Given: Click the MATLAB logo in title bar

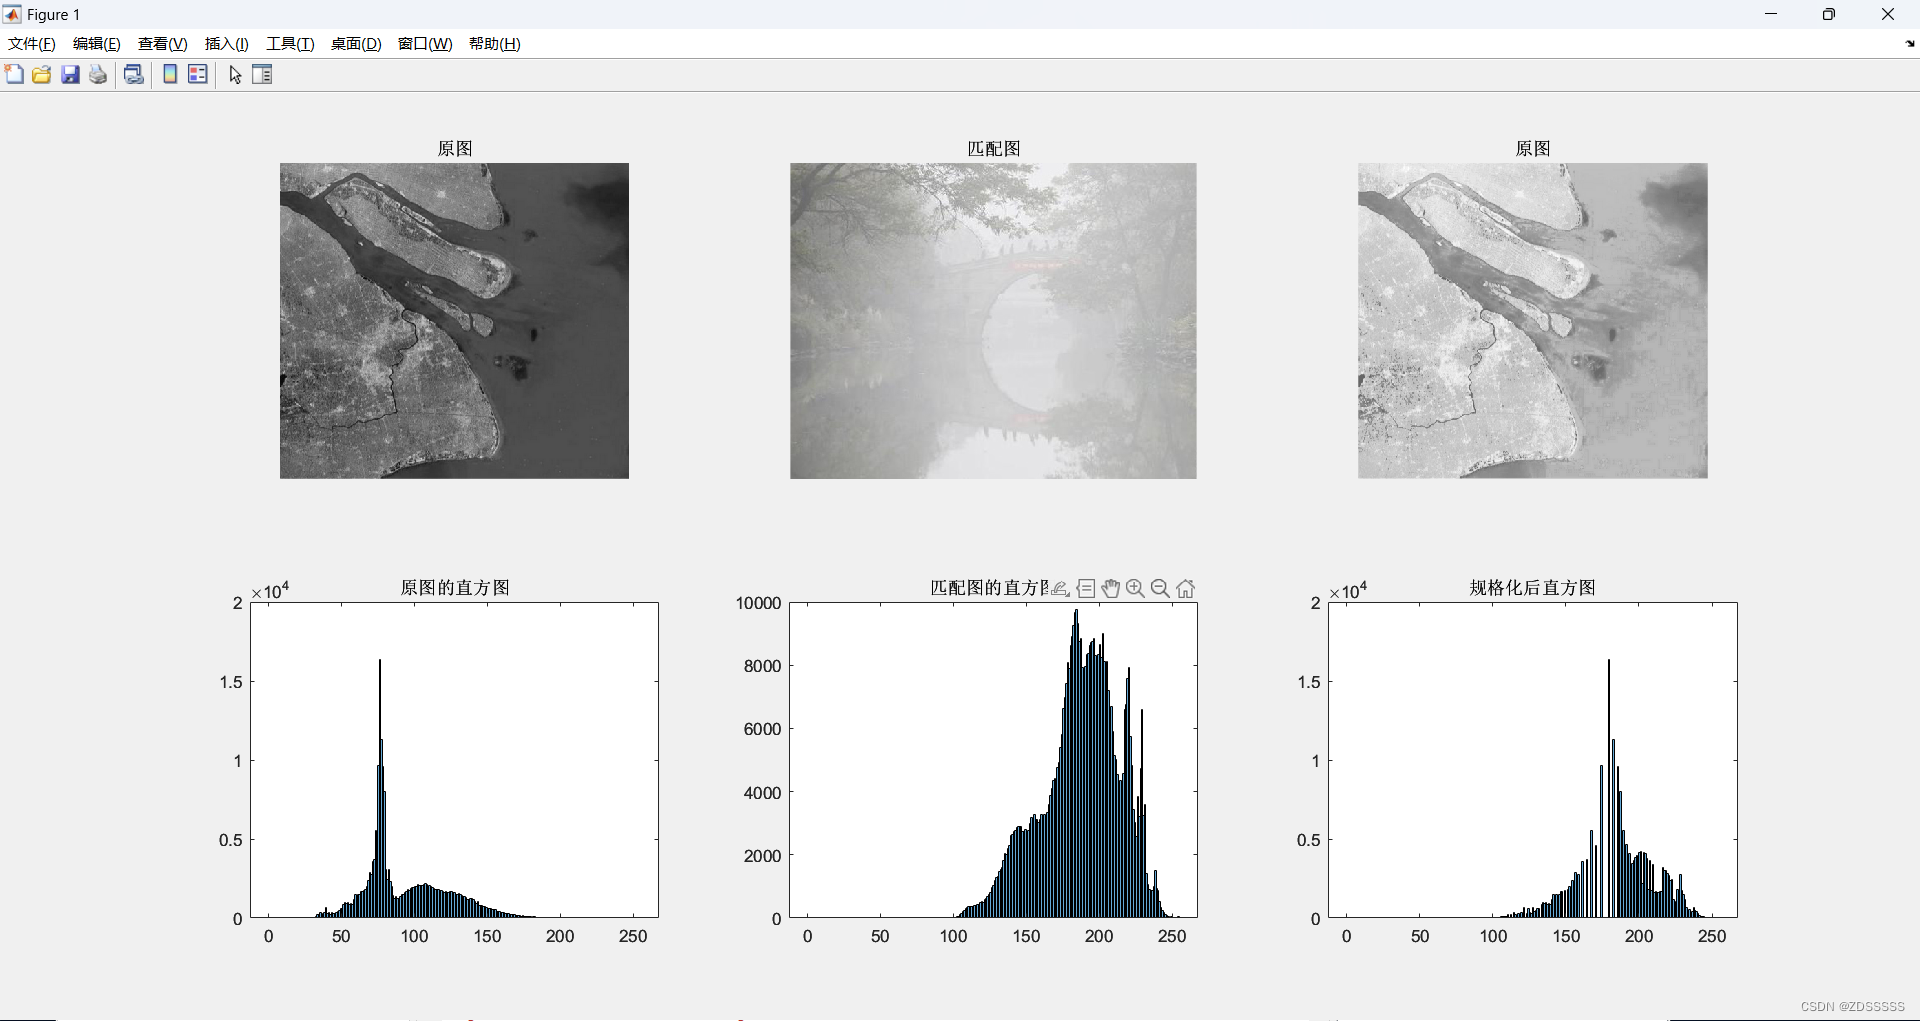Looking at the screenshot, I should pyautogui.click(x=12, y=14).
